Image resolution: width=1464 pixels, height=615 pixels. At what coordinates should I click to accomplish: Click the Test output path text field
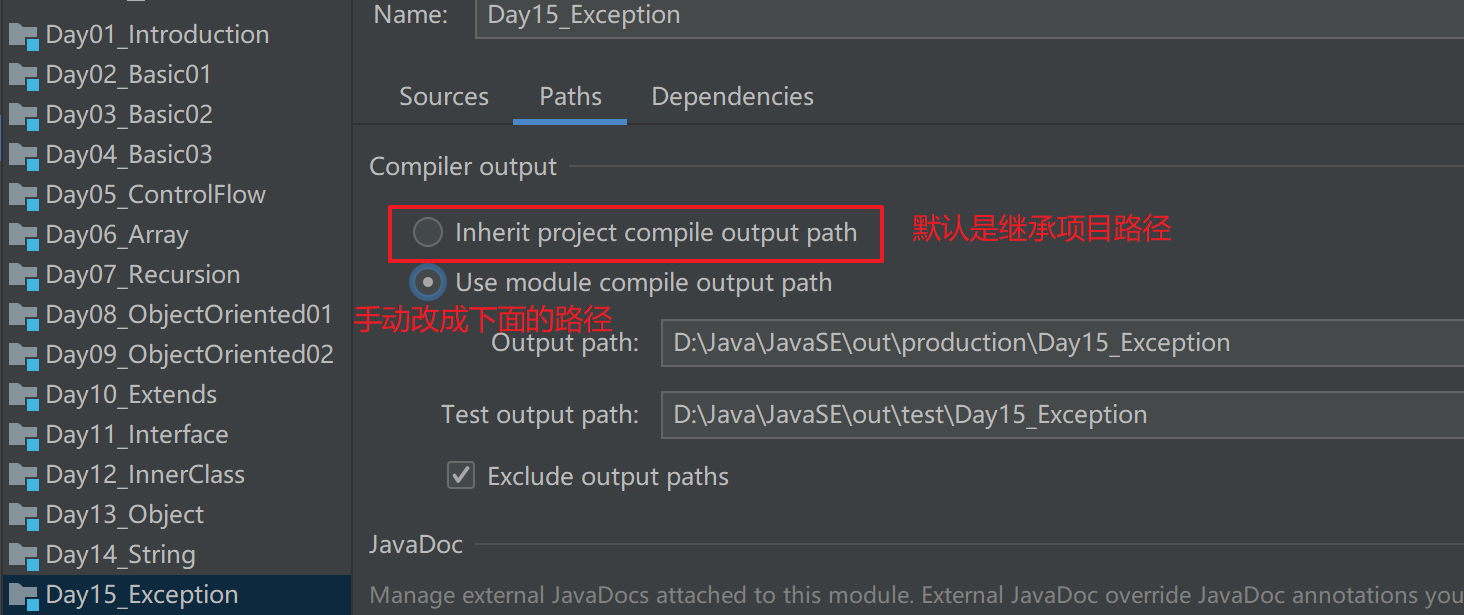(1062, 415)
